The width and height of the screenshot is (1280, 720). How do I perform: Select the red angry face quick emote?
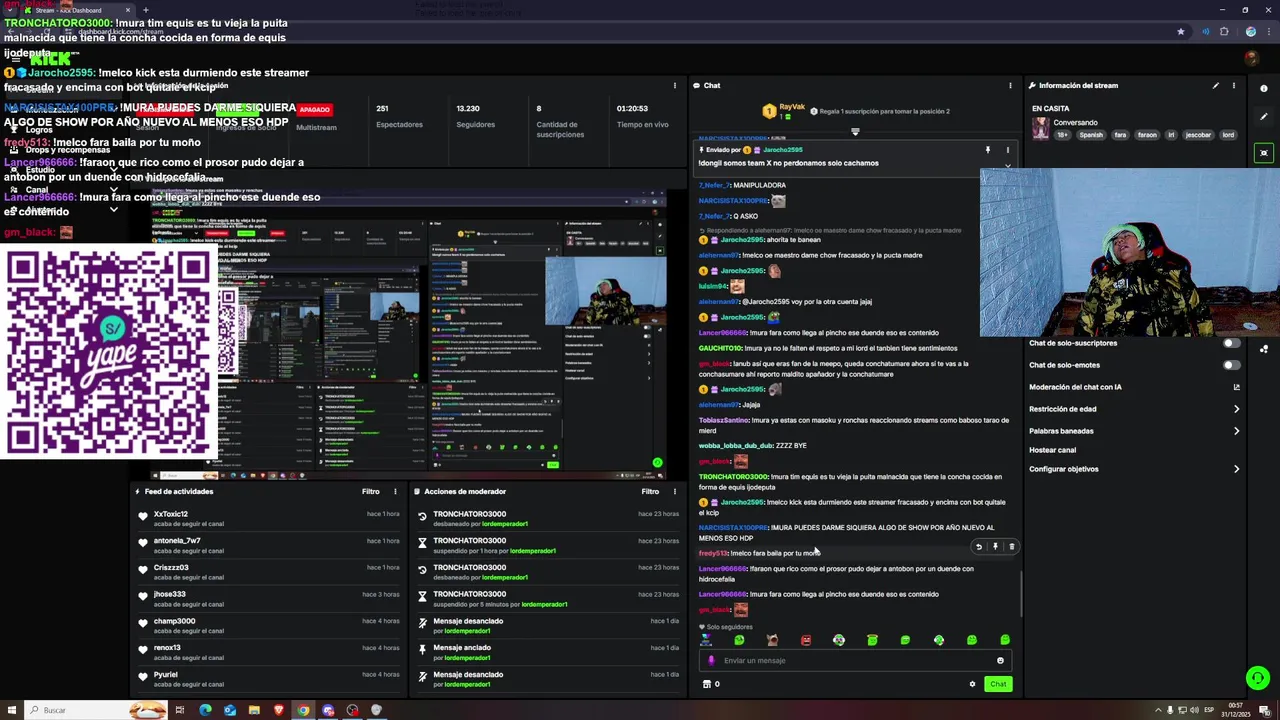806,640
